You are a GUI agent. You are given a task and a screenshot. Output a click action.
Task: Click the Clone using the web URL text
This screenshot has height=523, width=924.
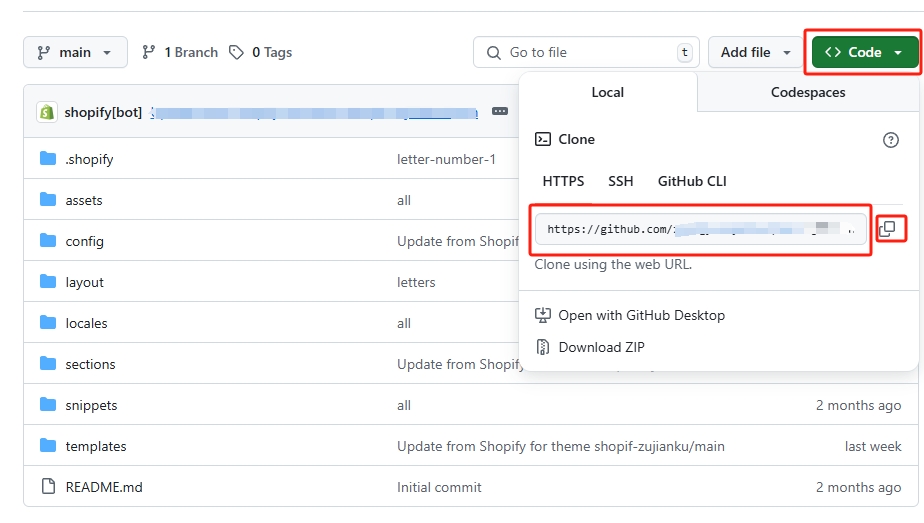coord(613,264)
